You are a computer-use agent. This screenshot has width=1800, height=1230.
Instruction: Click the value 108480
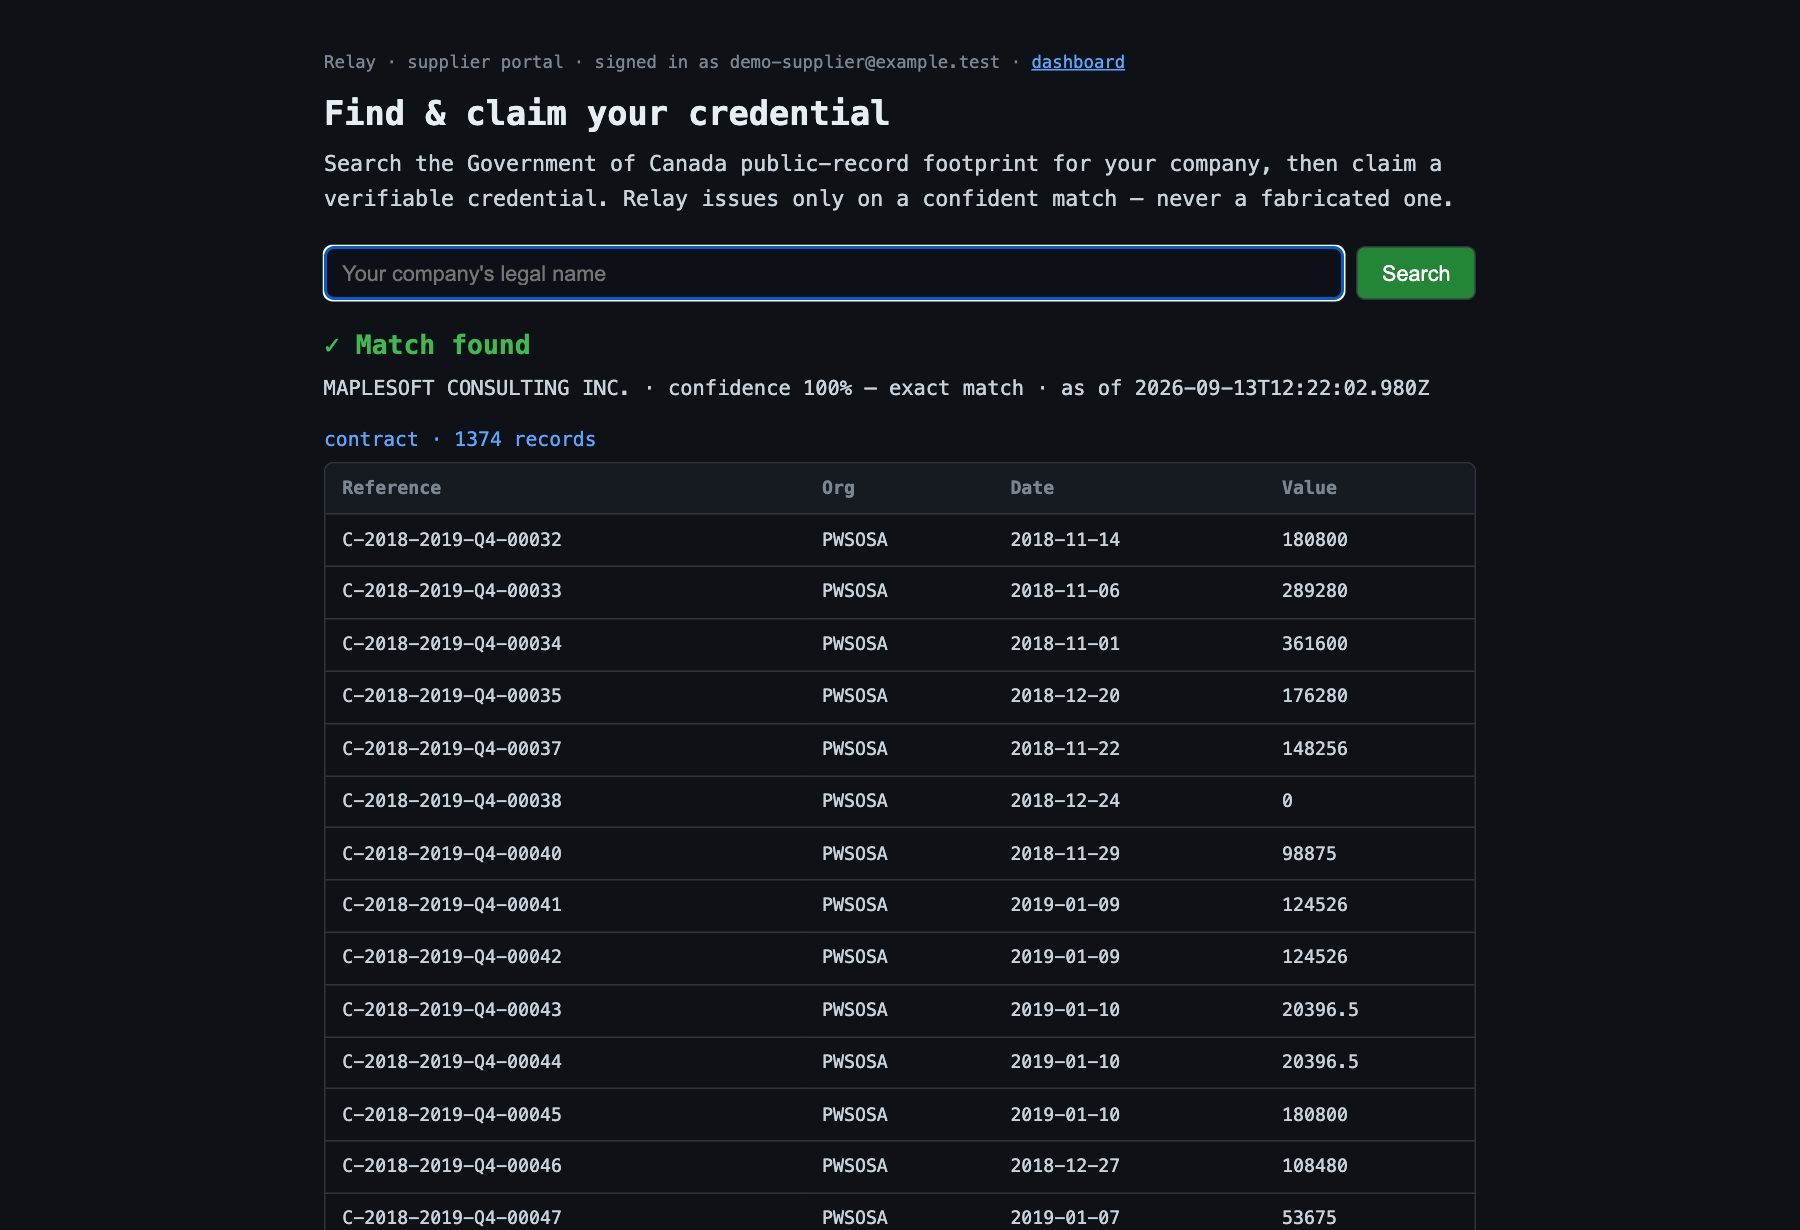[x=1315, y=1166]
